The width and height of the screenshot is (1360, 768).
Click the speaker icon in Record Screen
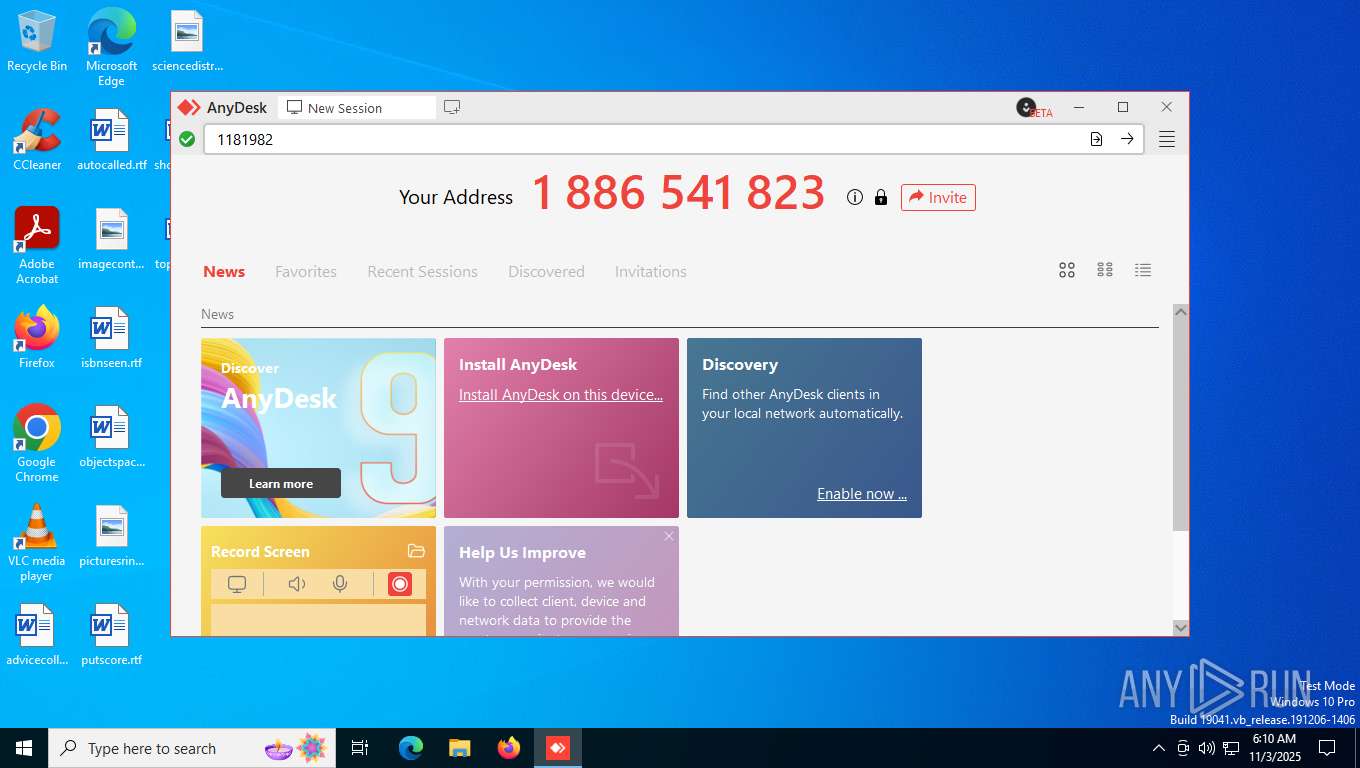pyautogui.click(x=297, y=584)
